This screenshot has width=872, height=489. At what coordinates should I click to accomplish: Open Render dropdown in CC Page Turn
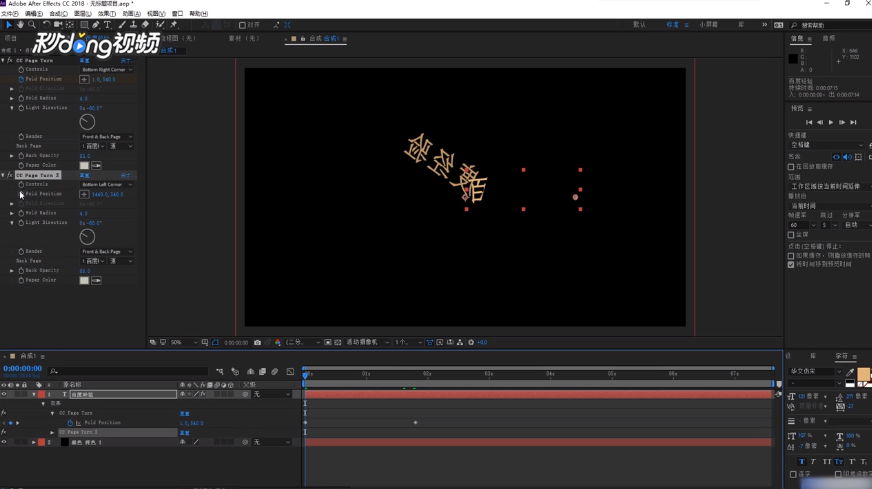pyautogui.click(x=107, y=137)
